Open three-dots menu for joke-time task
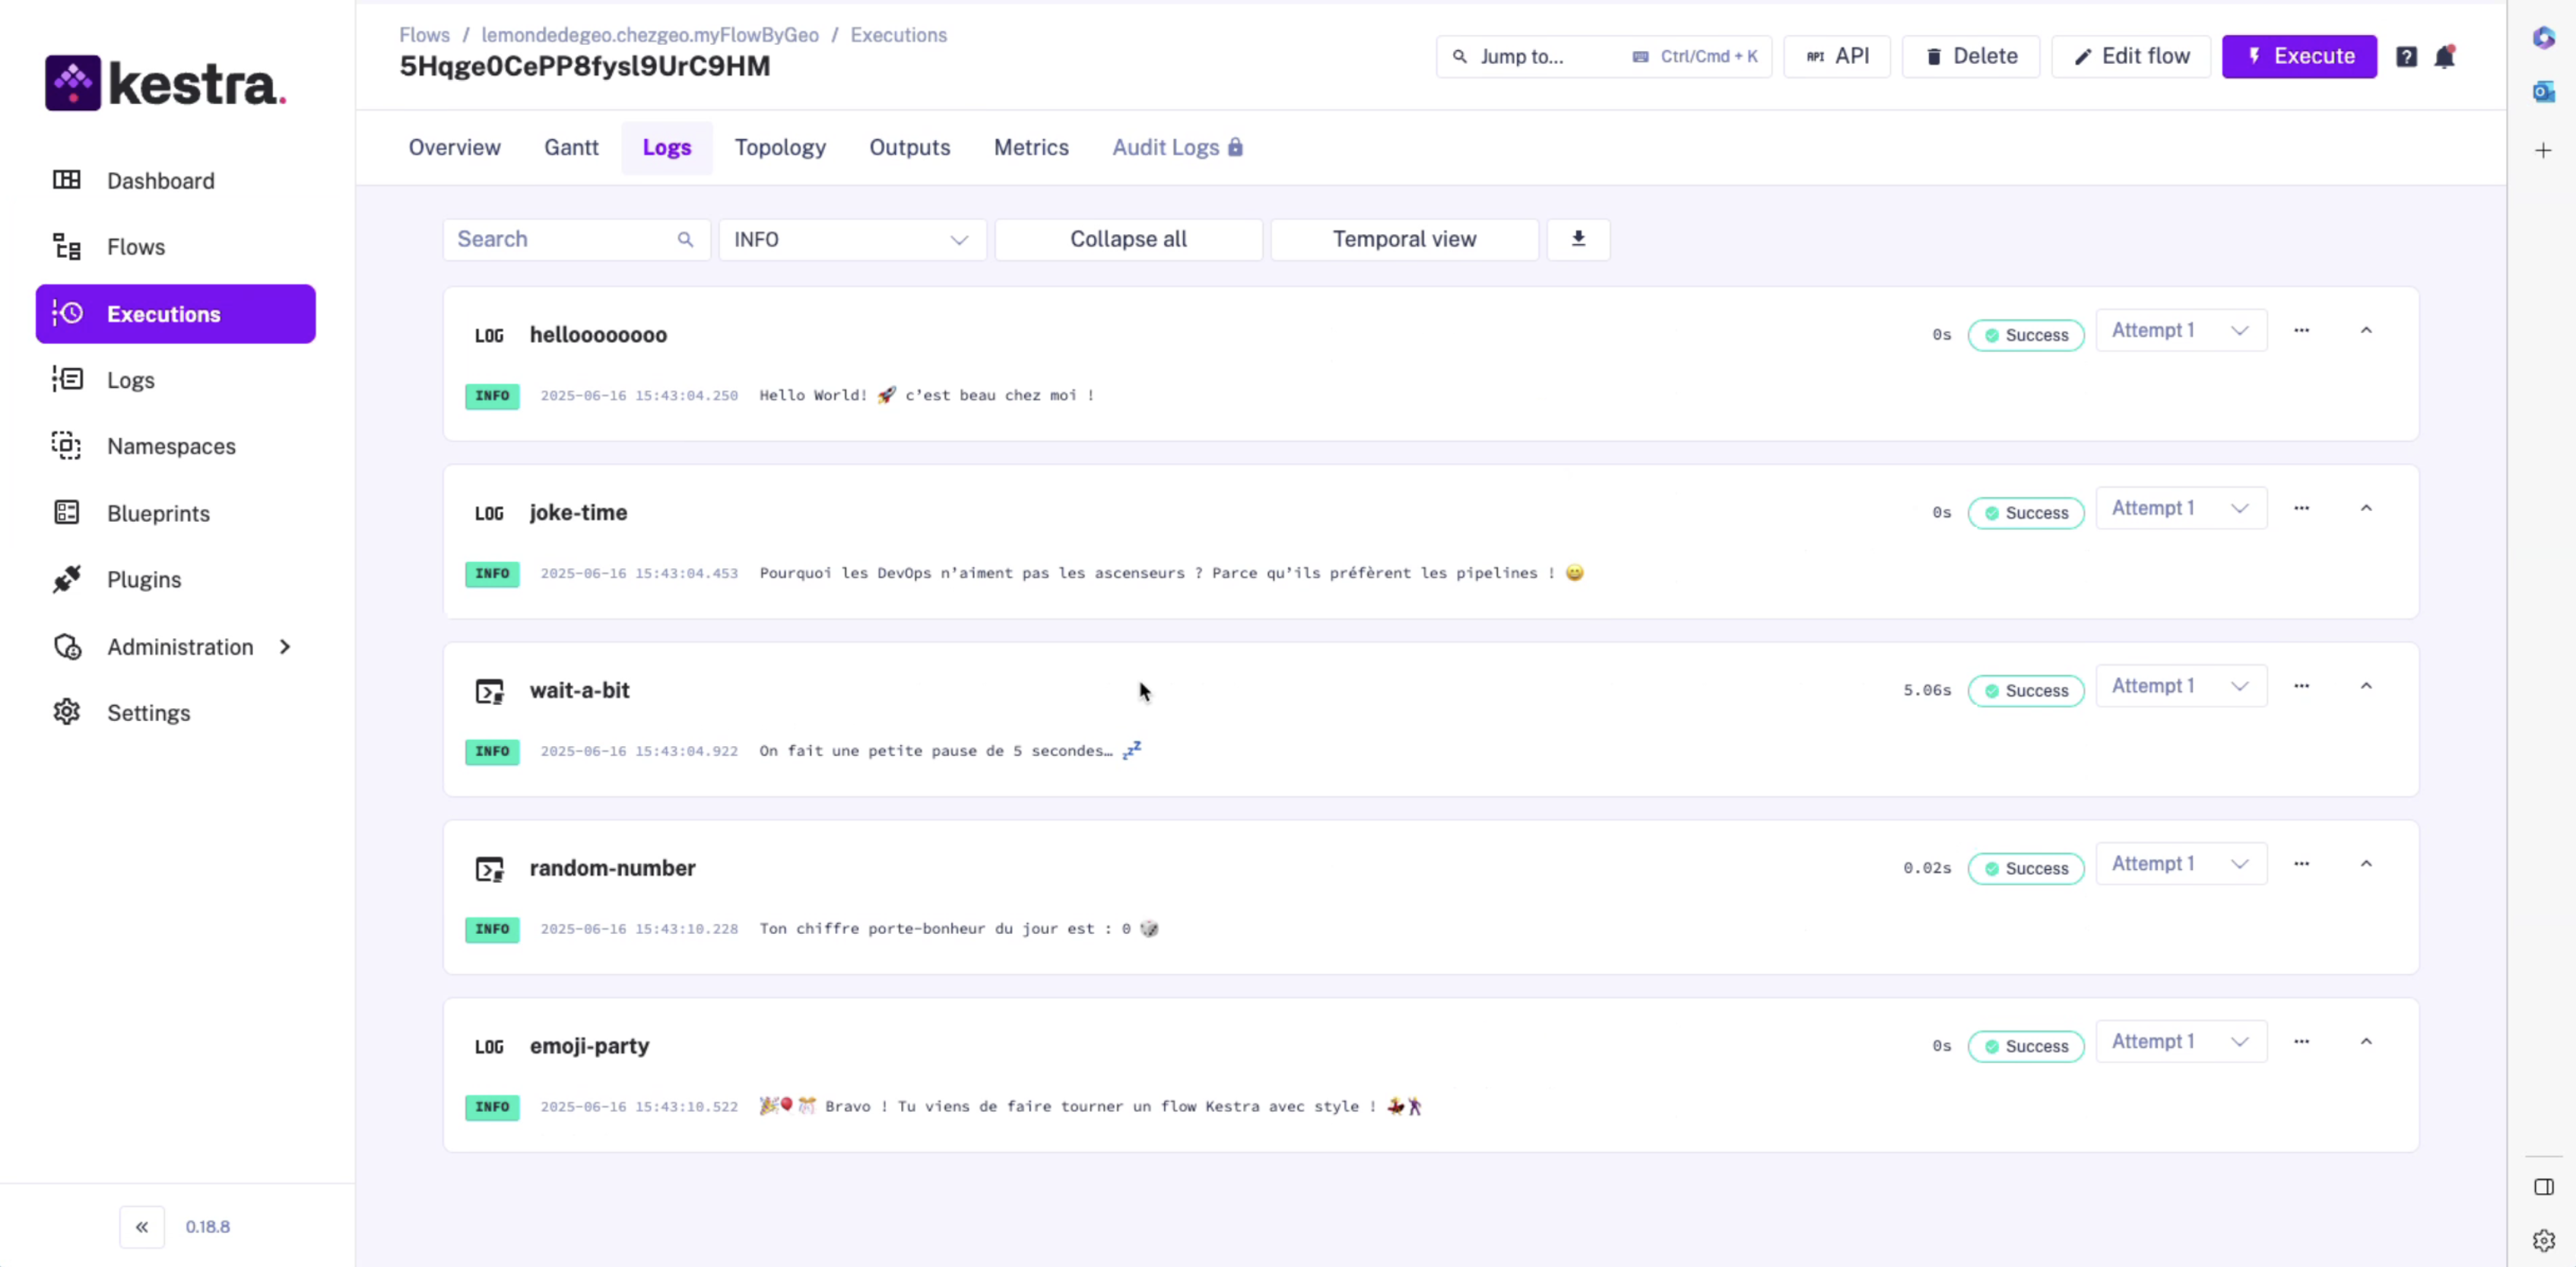 [2301, 508]
